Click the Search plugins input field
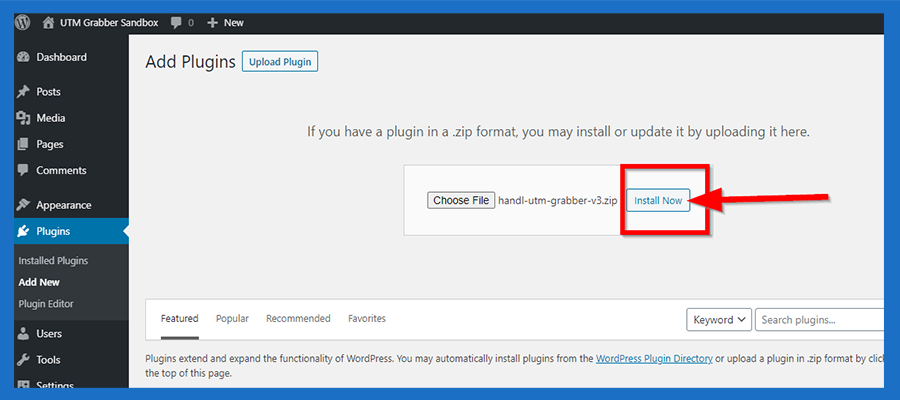The height and width of the screenshot is (400, 900). [x=818, y=320]
